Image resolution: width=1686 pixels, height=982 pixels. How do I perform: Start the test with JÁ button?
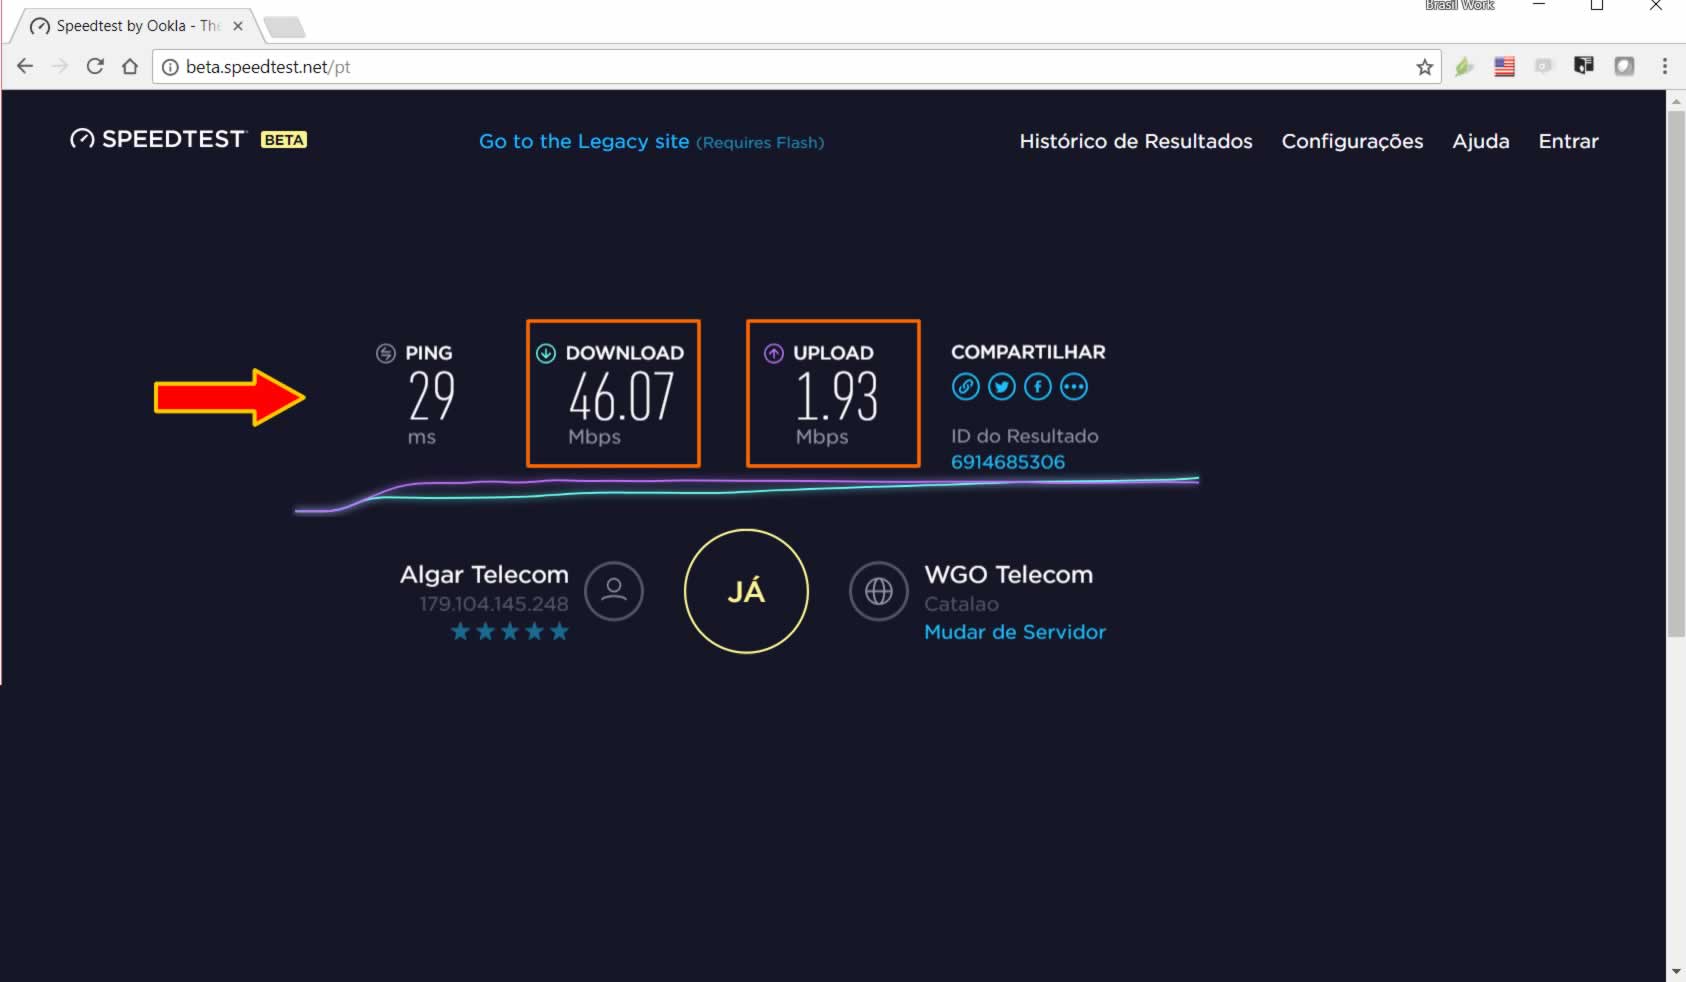(746, 591)
